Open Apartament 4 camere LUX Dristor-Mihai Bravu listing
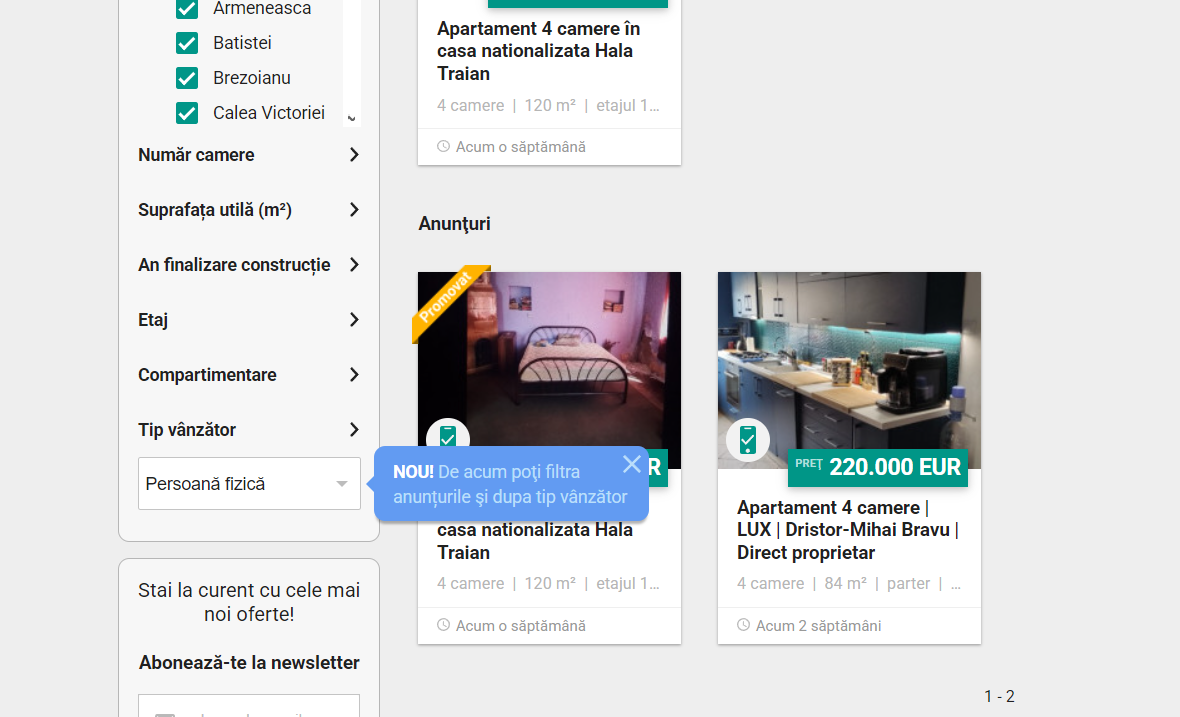The width and height of the screenshot is (1180, 717). coord(848,530)
